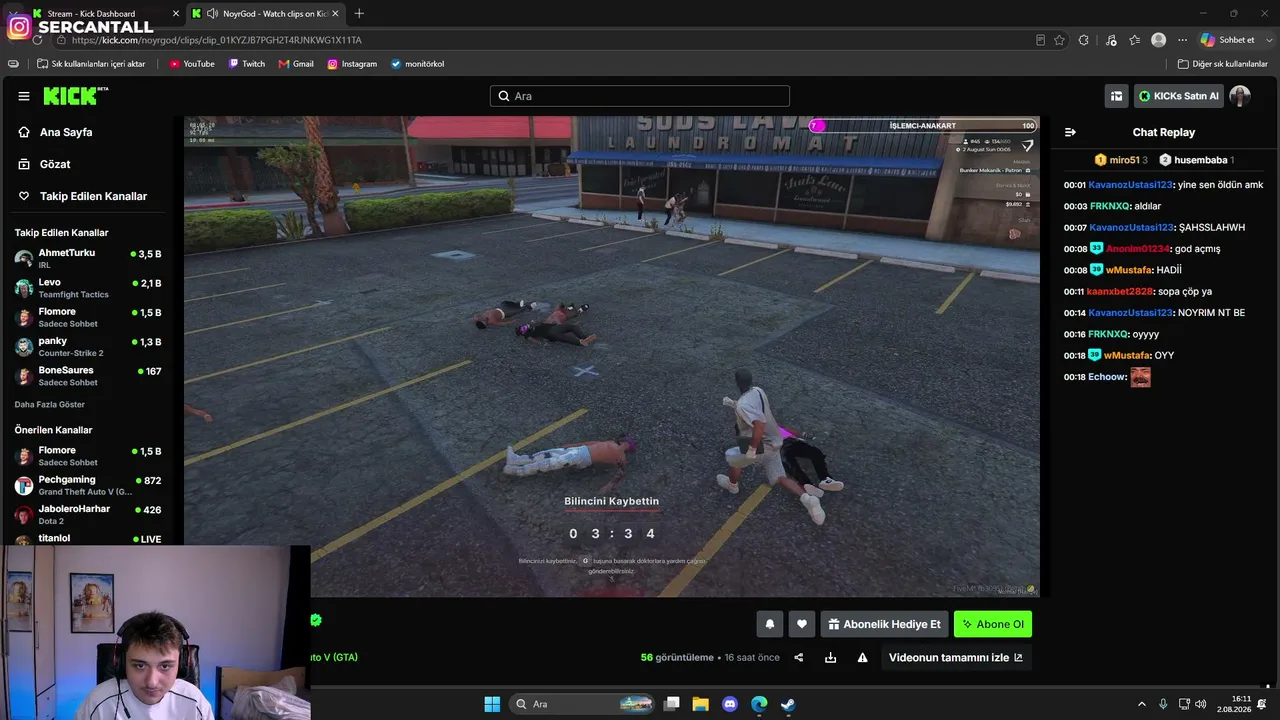Image resolution: width=1280 pixels, height=720 pixels.
Task: Open the user profile avatar menu
Action: coord(1240,96)
